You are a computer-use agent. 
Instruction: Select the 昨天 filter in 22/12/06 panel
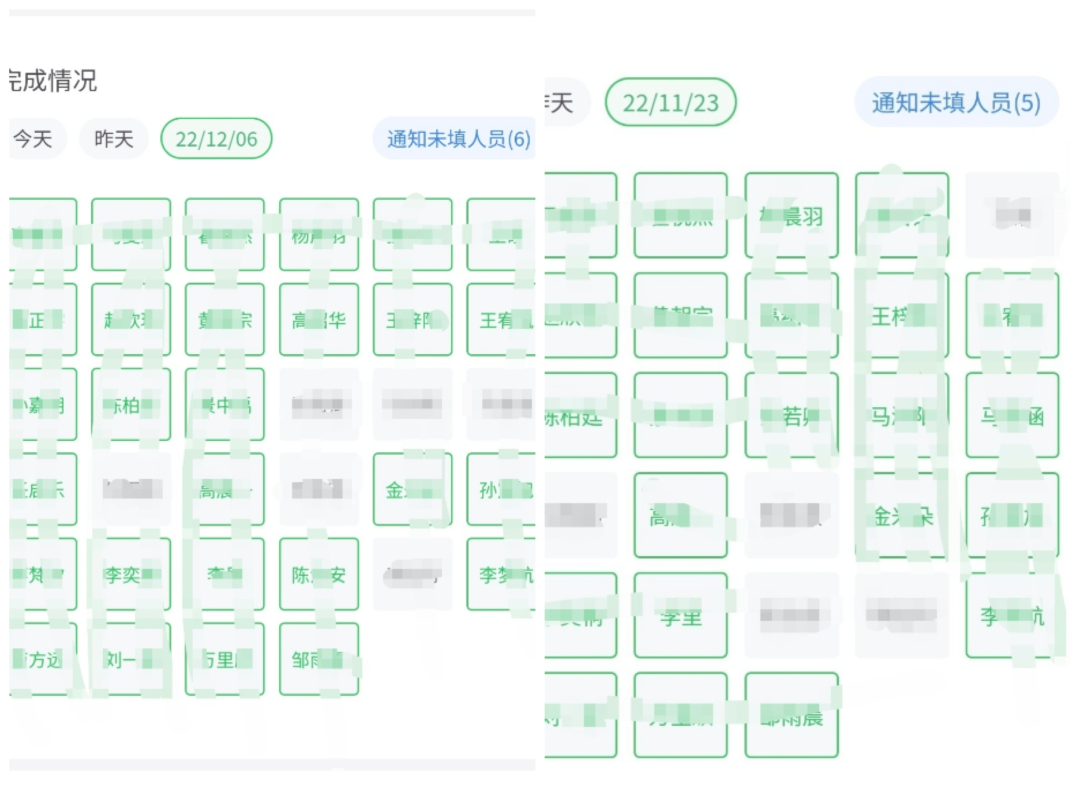click(x=114, y=139)
